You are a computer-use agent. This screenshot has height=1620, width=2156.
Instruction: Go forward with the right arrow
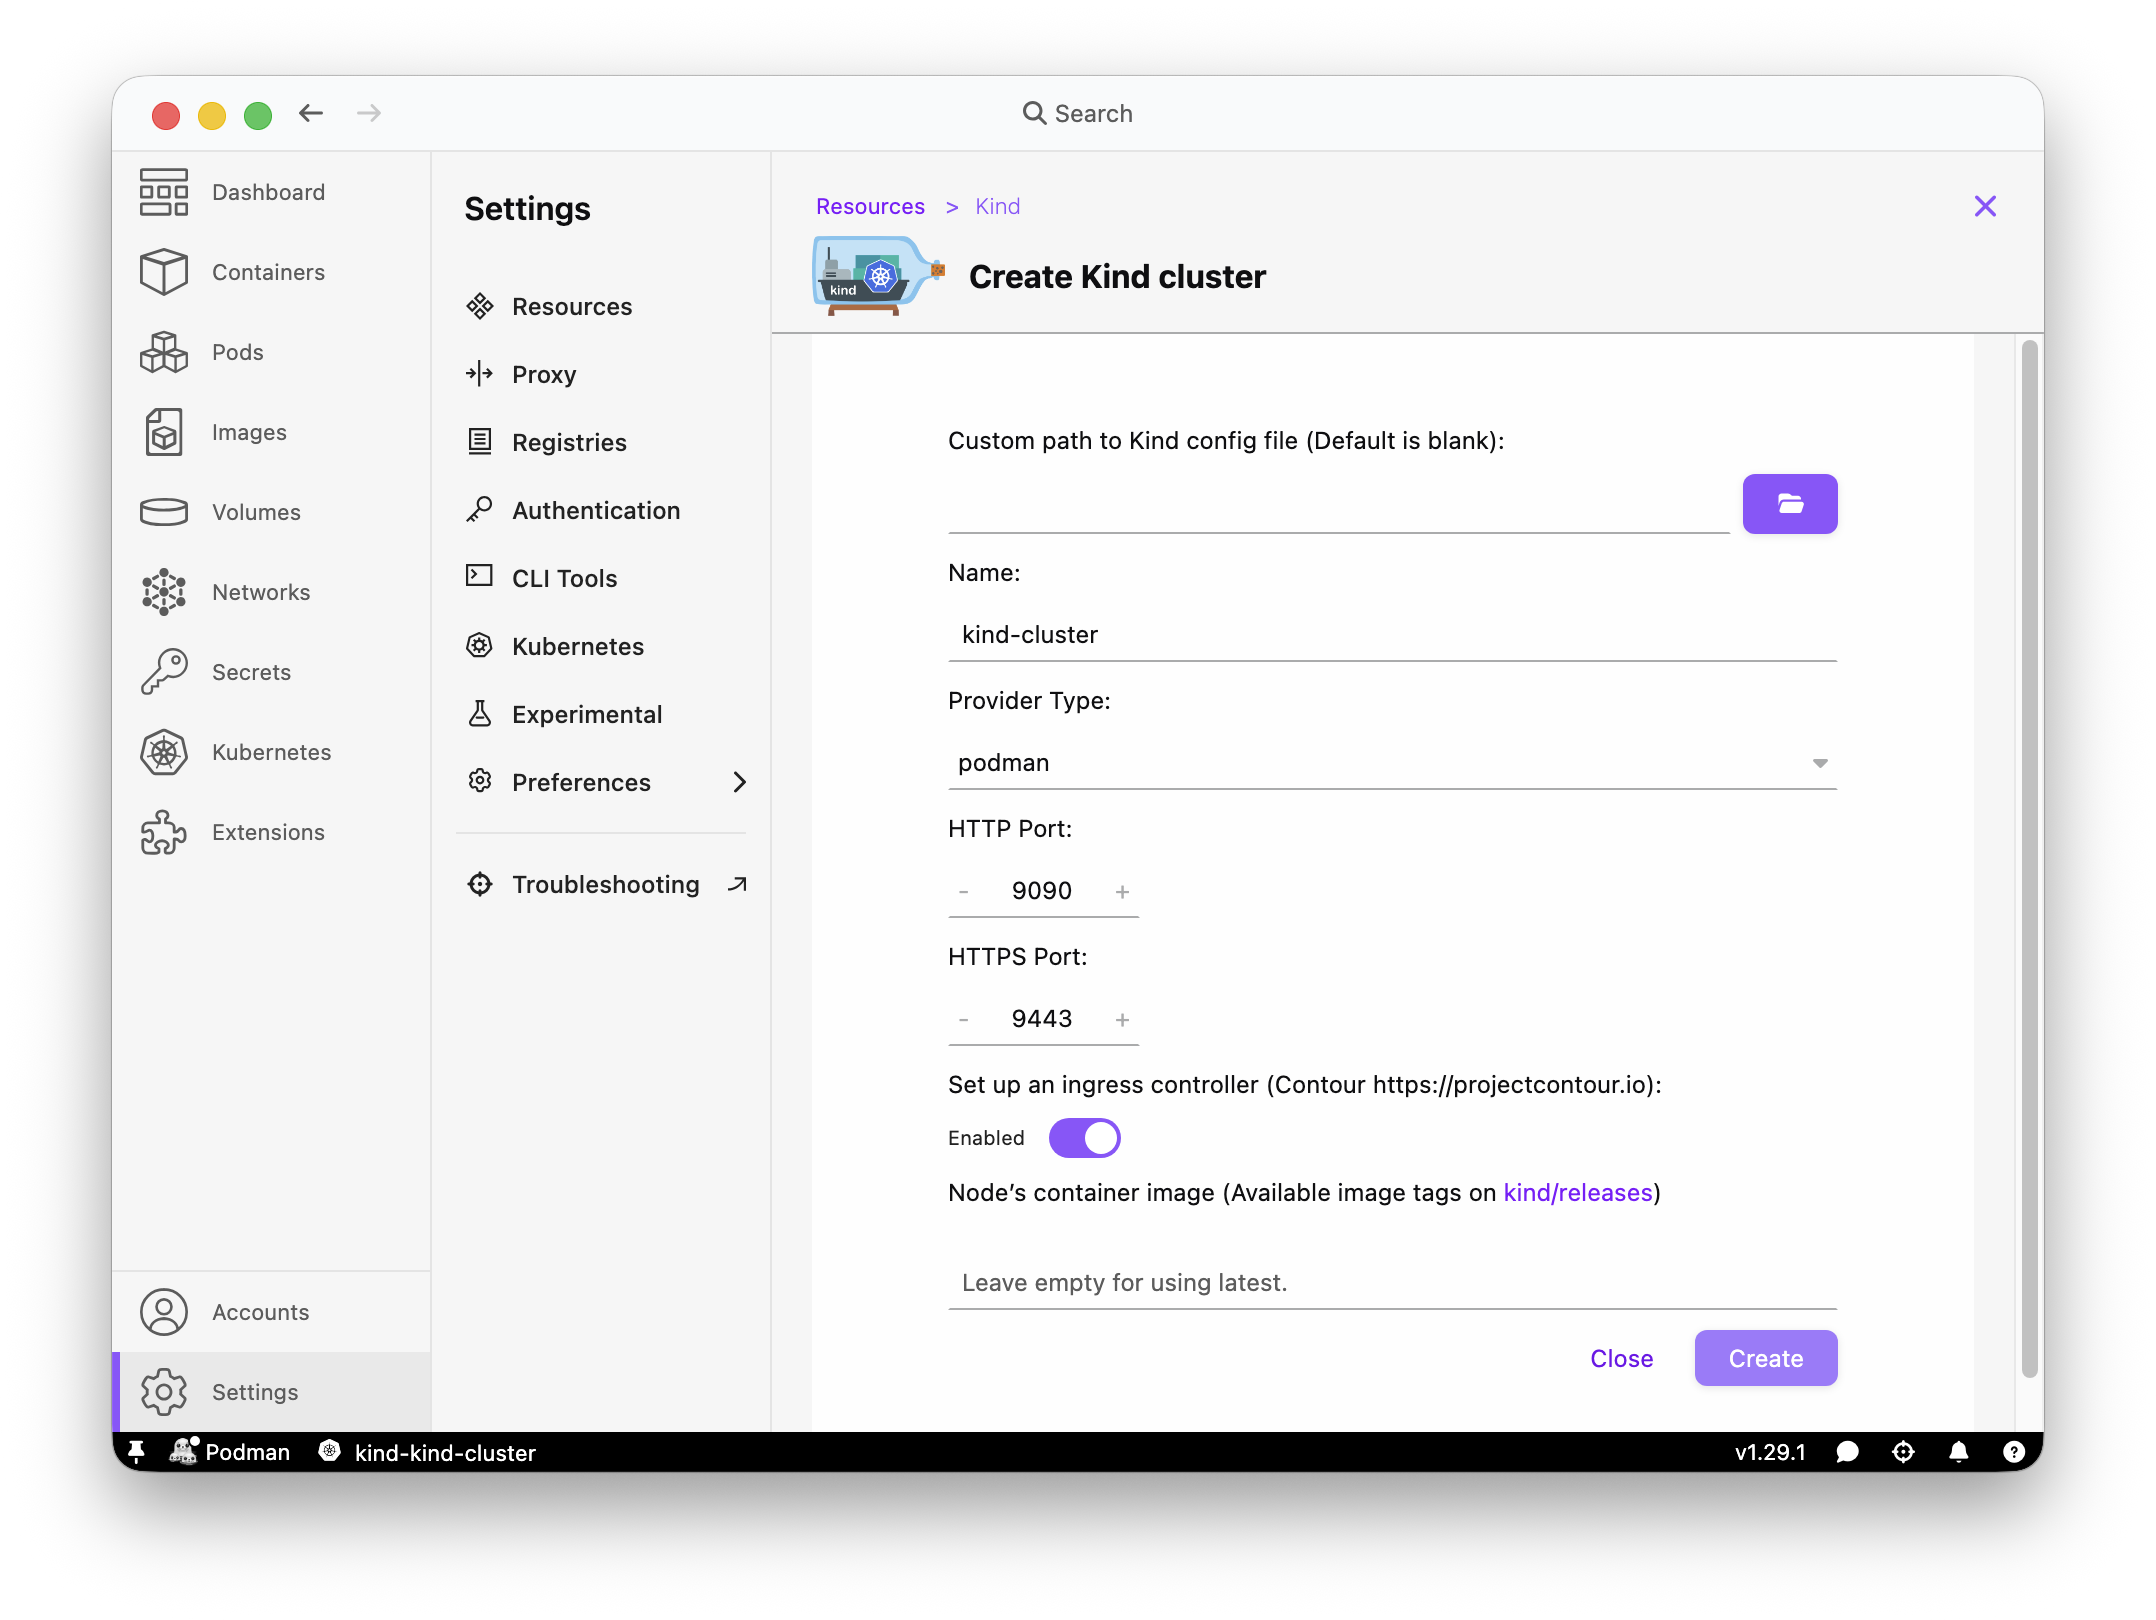(369, 113)
